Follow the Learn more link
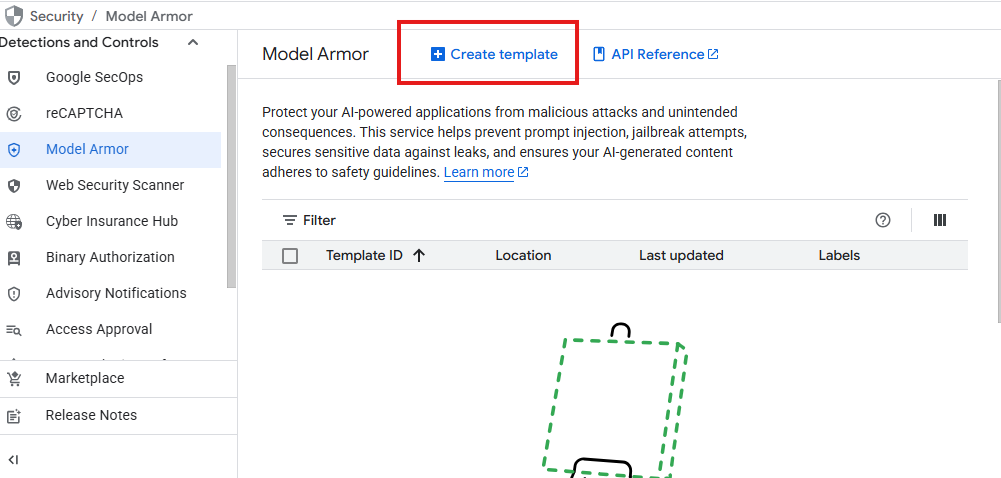Viewport: 1001px width, 478px height. [479, 172]
